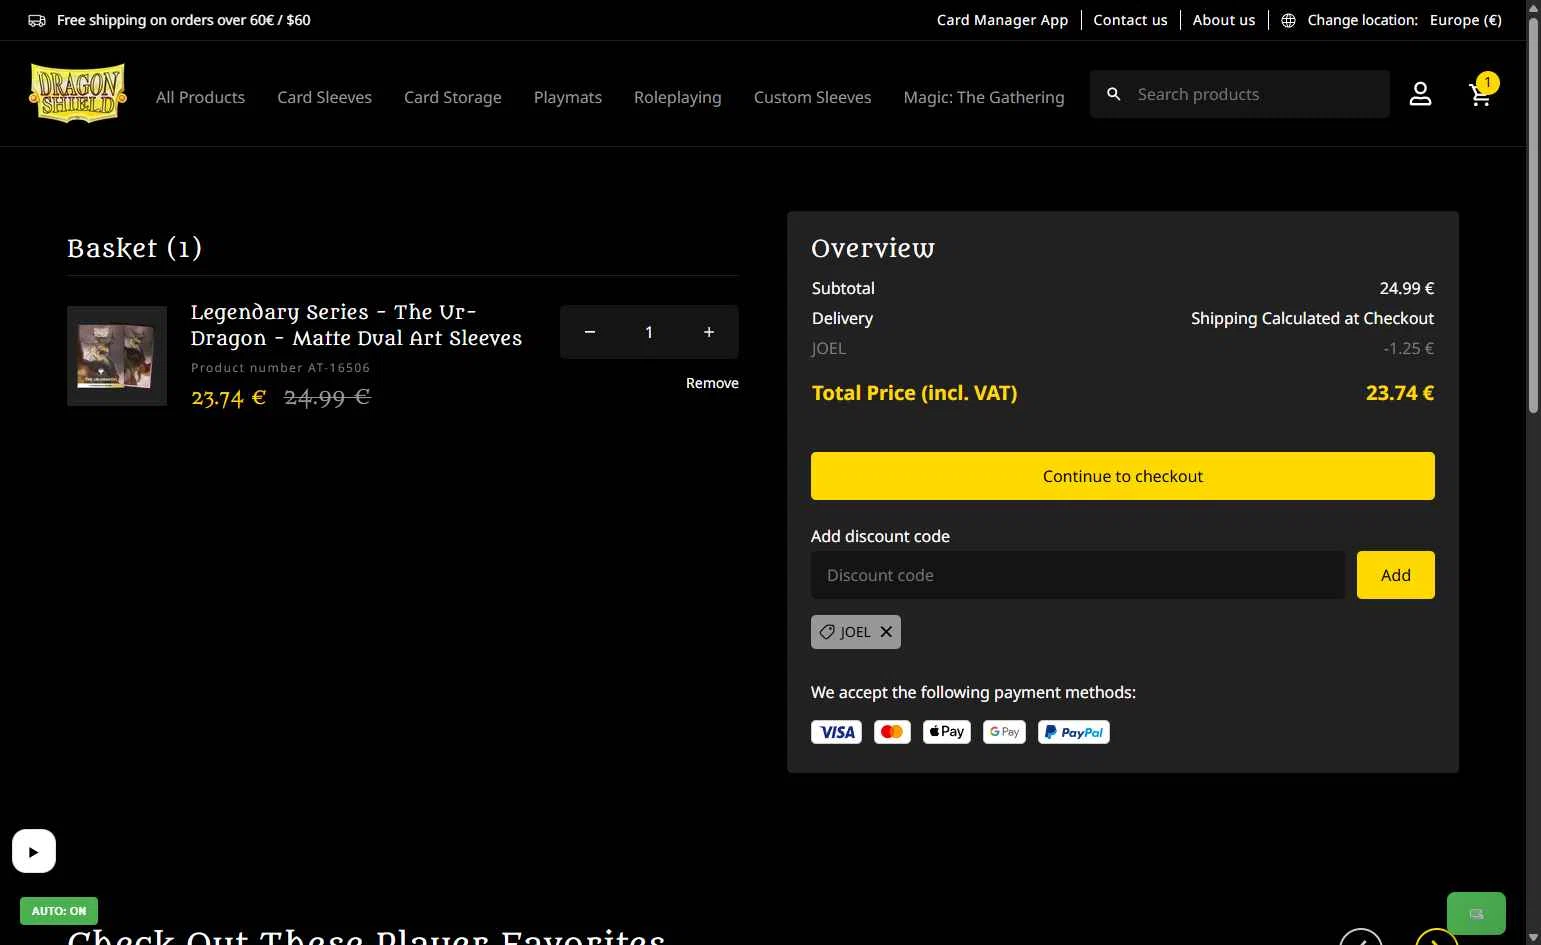Image resolution: width=1541 pixels, height=945 pixels.
Task: Remove the JOEL discount code tag
Action: coord(886,632)
